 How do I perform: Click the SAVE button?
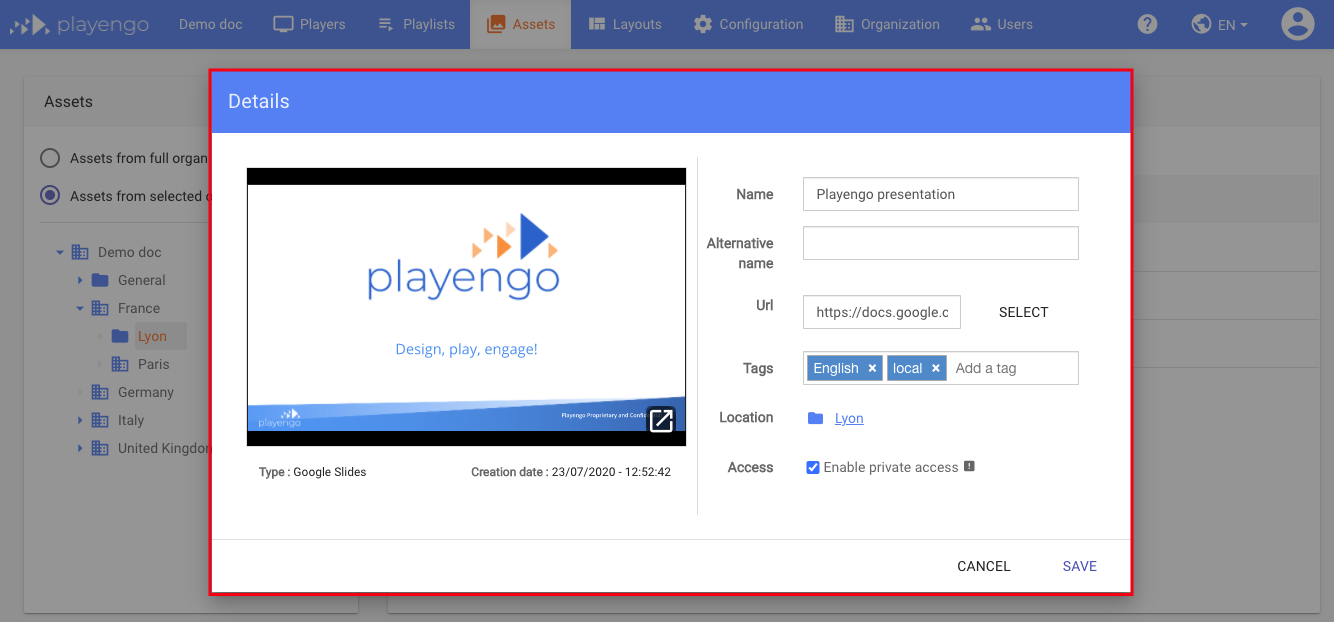coord(1080,566)
